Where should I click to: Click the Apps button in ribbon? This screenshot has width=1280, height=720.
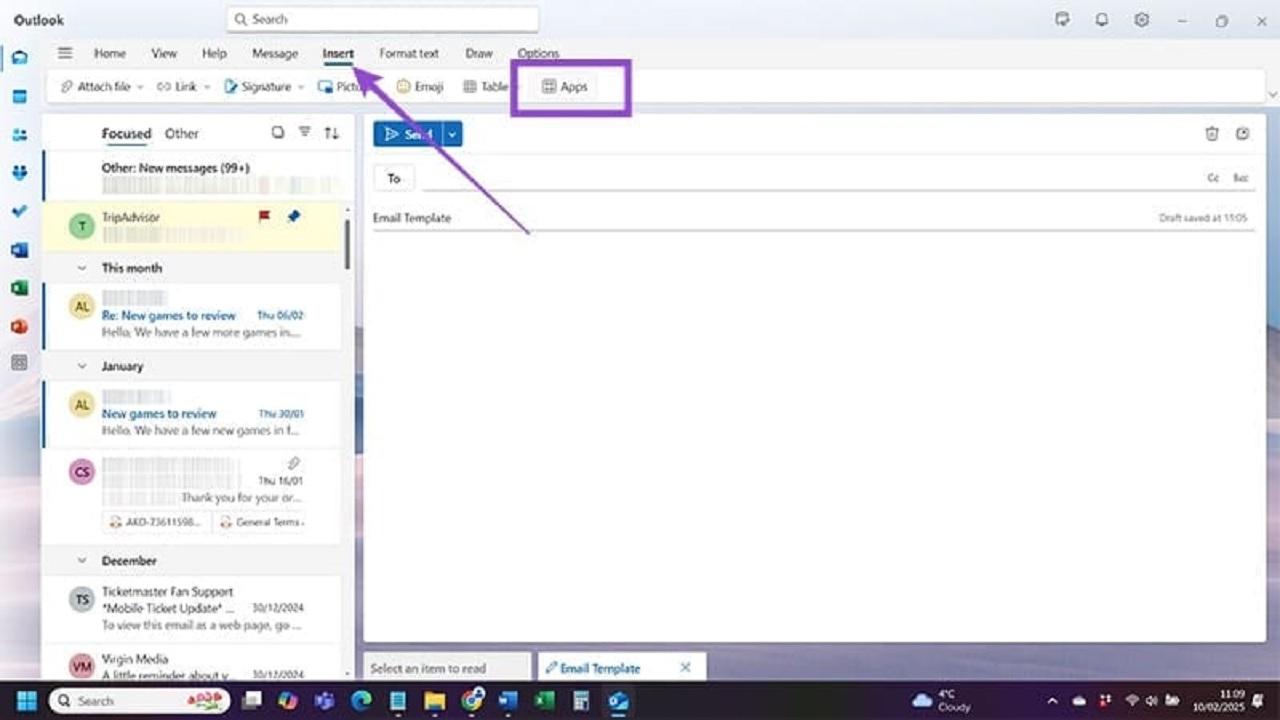point(565,87)
